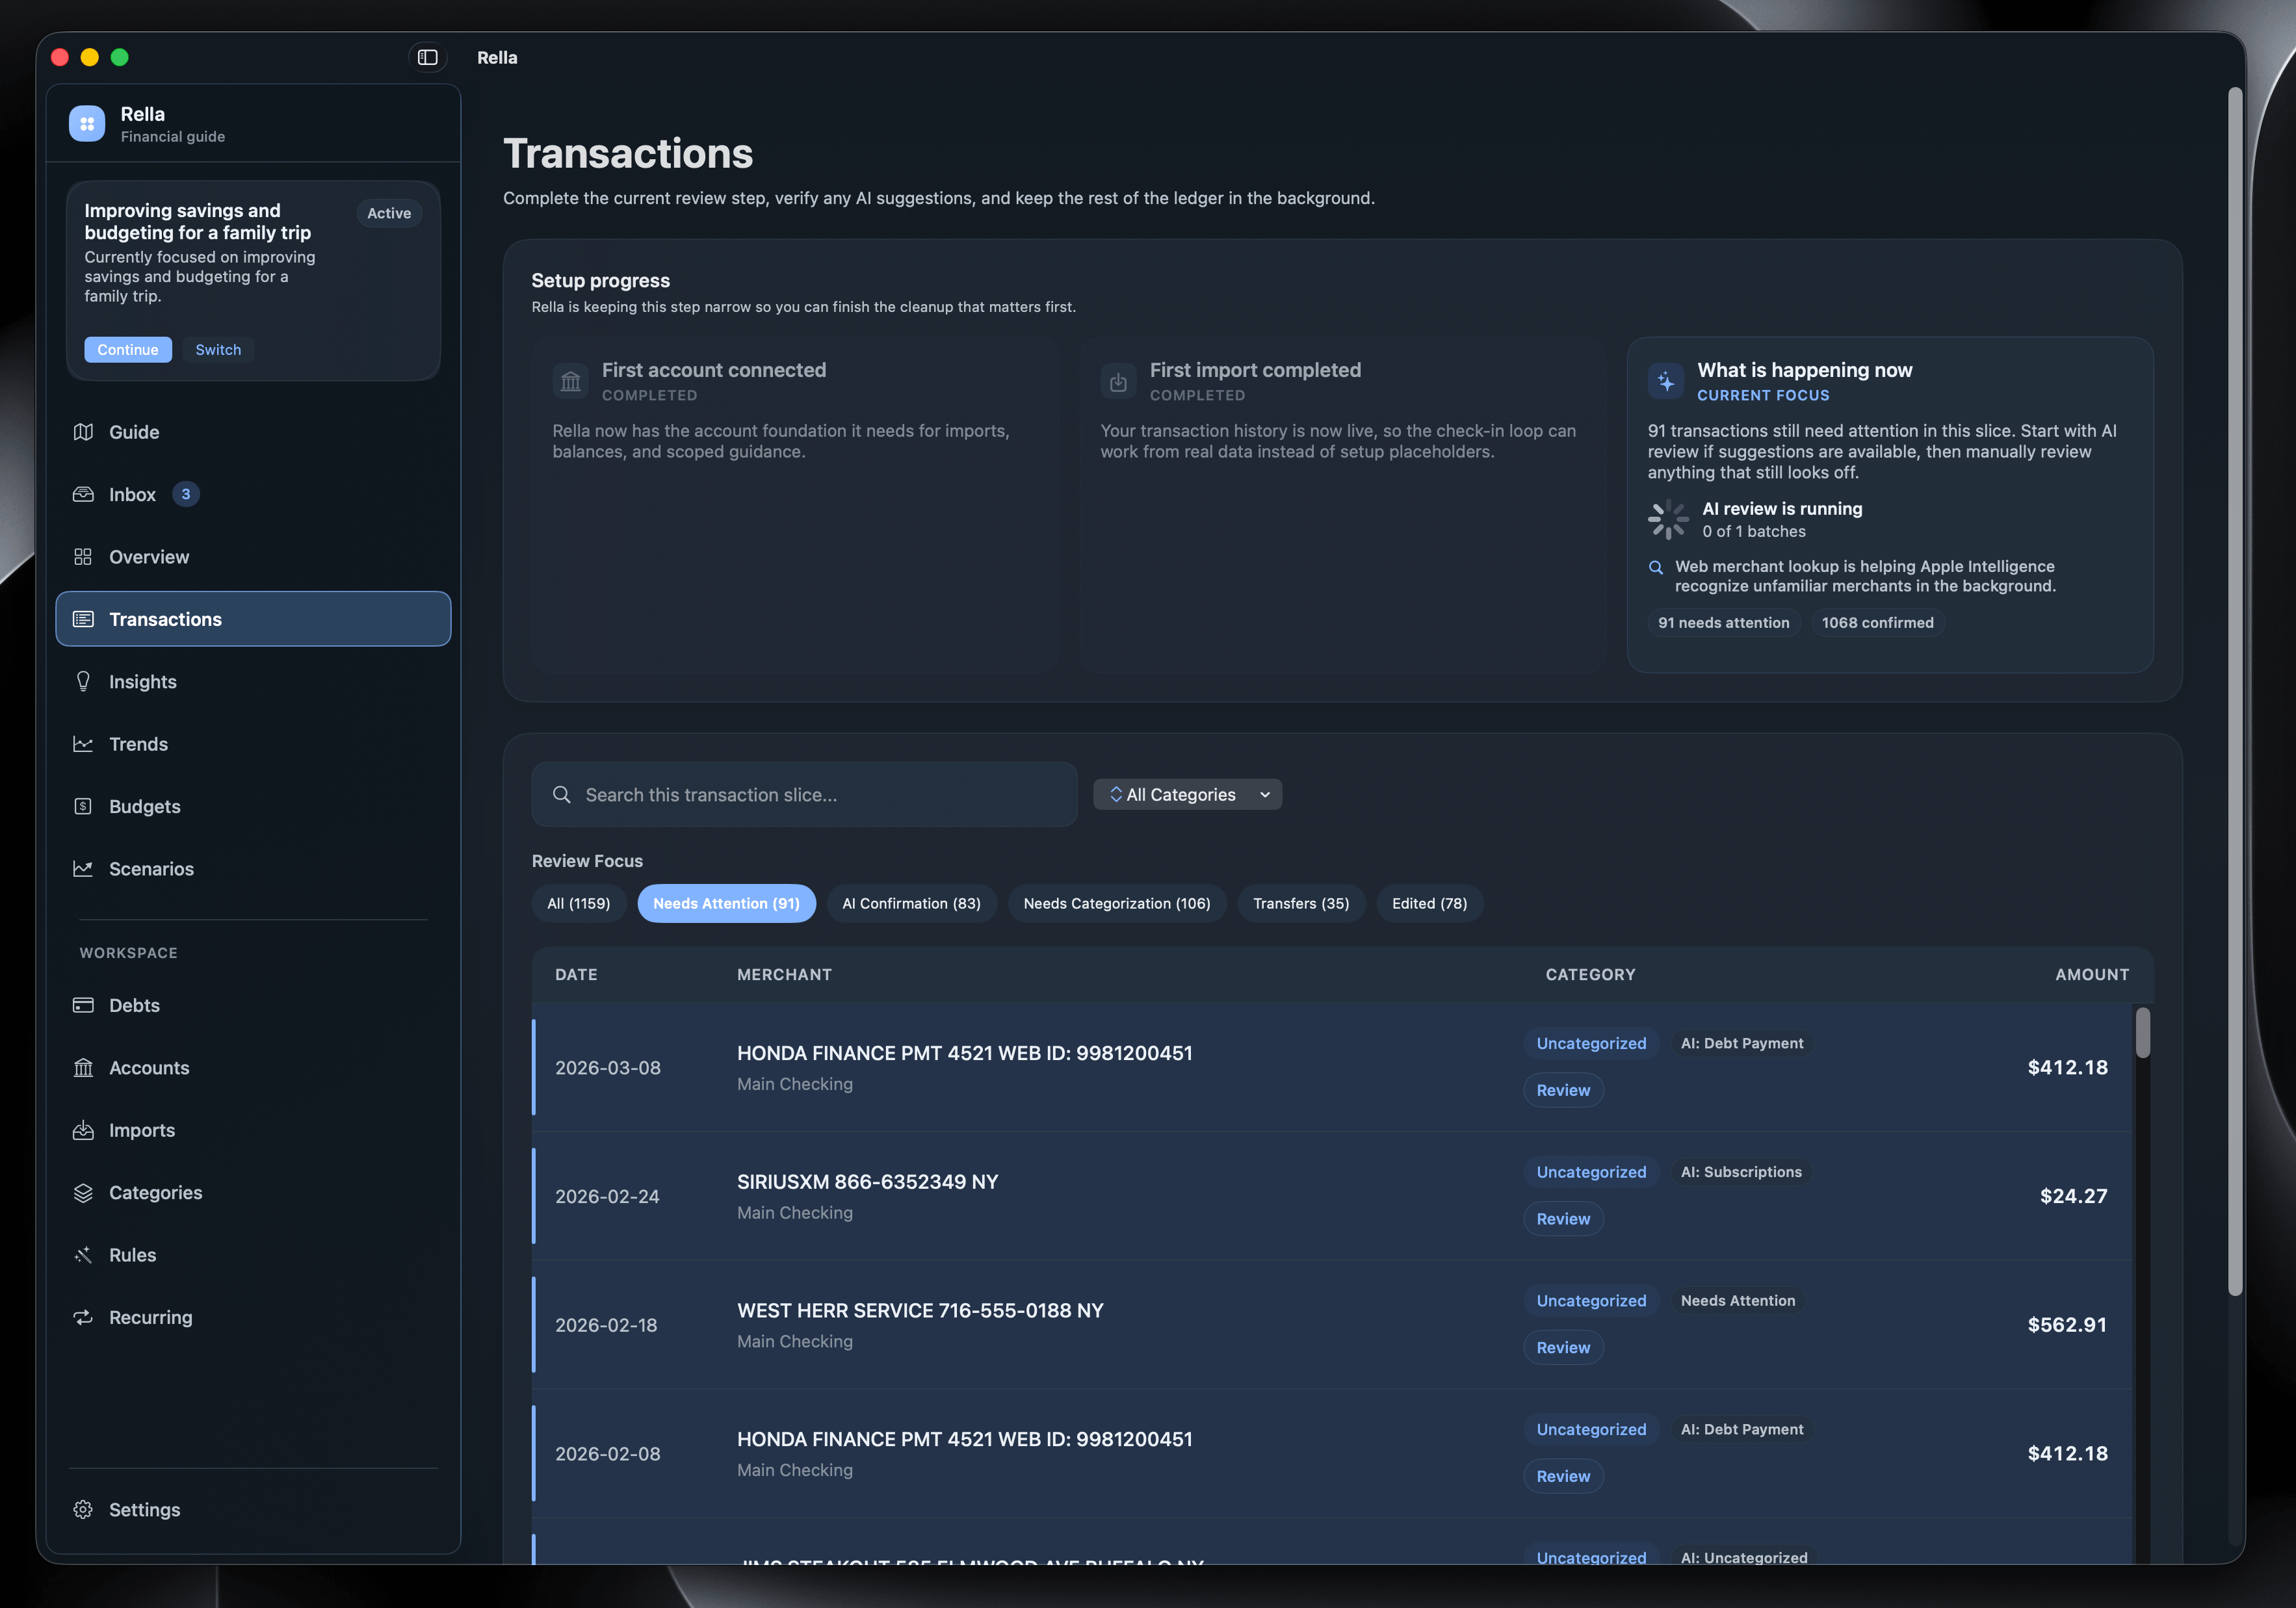The height and width of the screenshot is (1608, 2296).
Task: Click the 1068 confirmed pill
Action: 1877,622
